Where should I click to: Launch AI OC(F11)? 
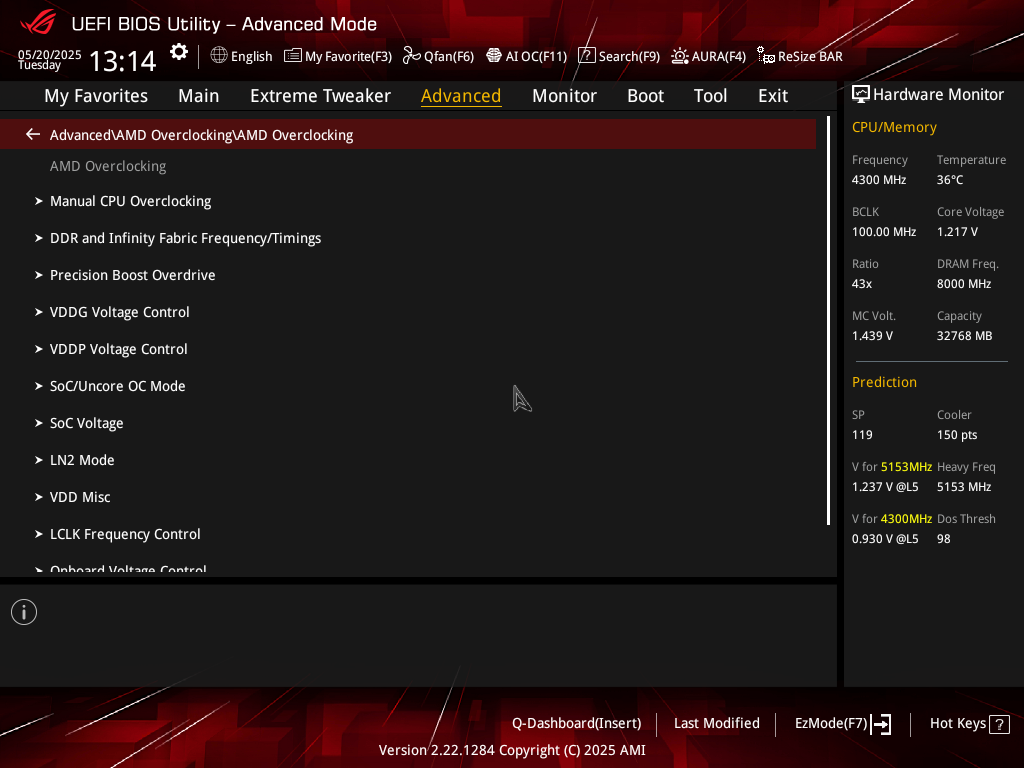click(x=536, y=56)
